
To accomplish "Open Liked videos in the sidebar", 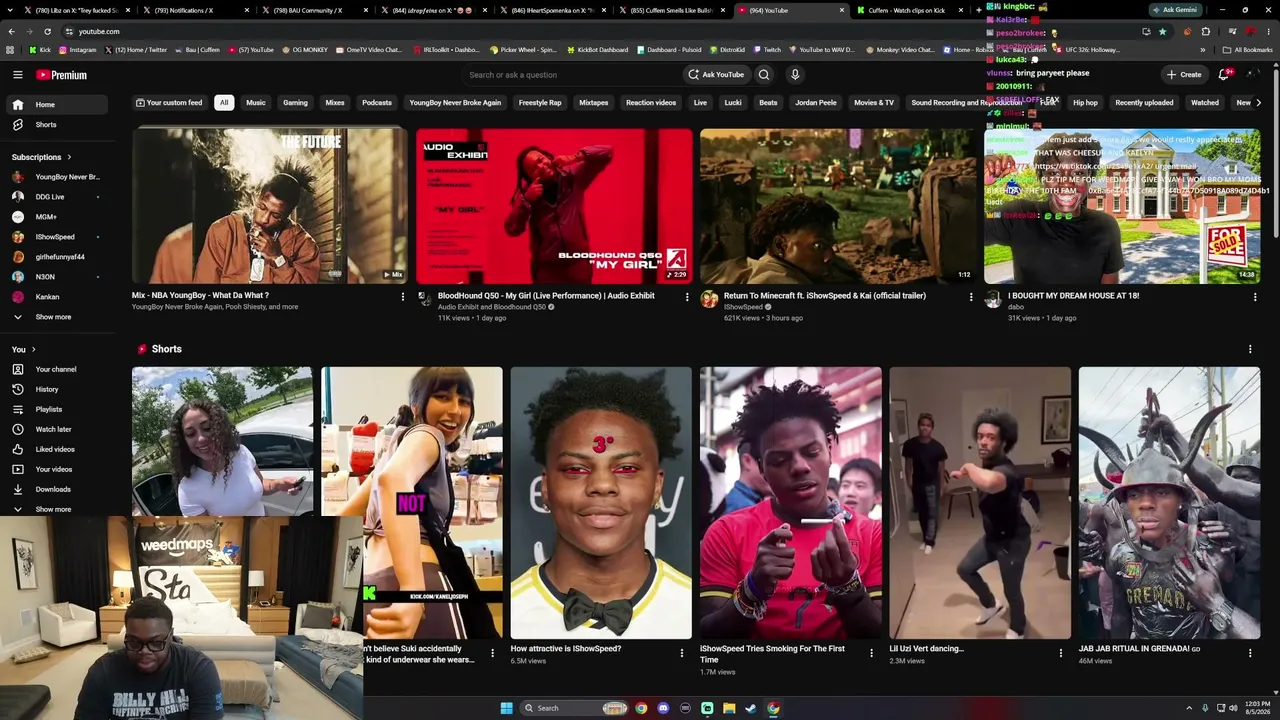I will 56,449.
